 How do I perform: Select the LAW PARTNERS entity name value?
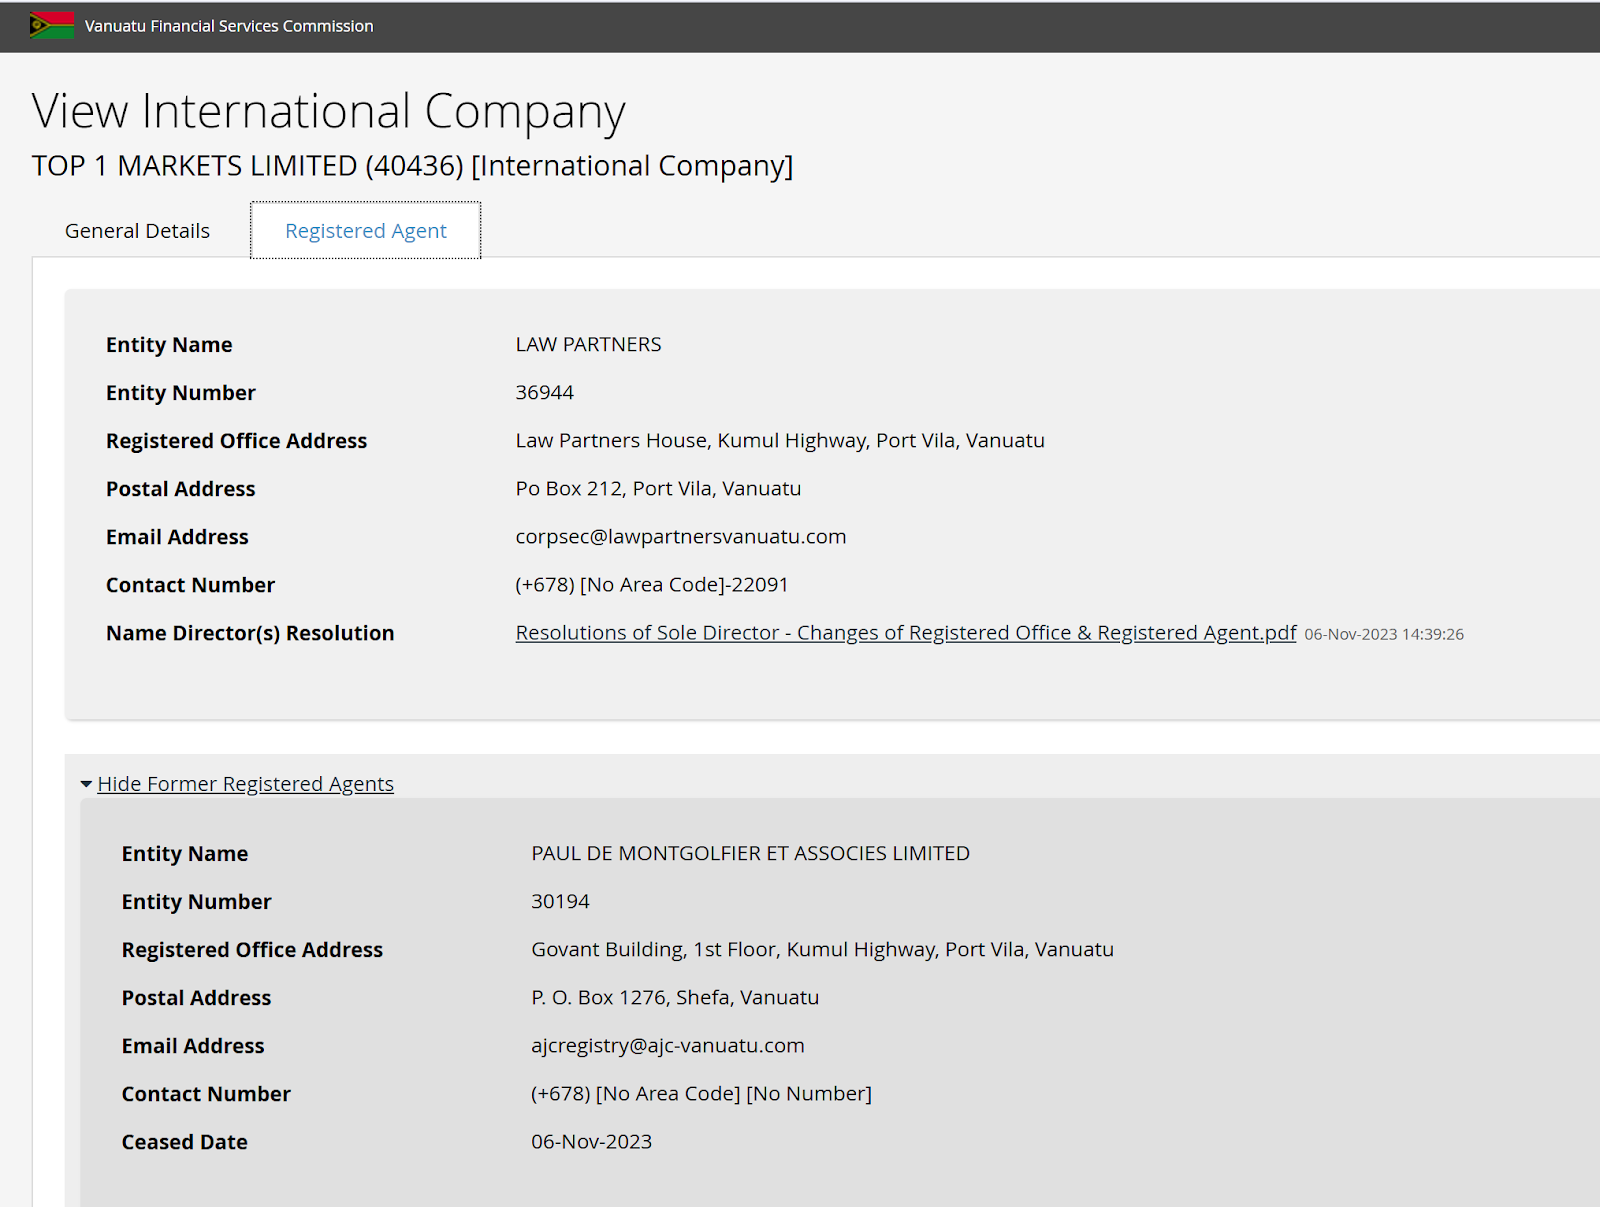[x=589, y=344]
